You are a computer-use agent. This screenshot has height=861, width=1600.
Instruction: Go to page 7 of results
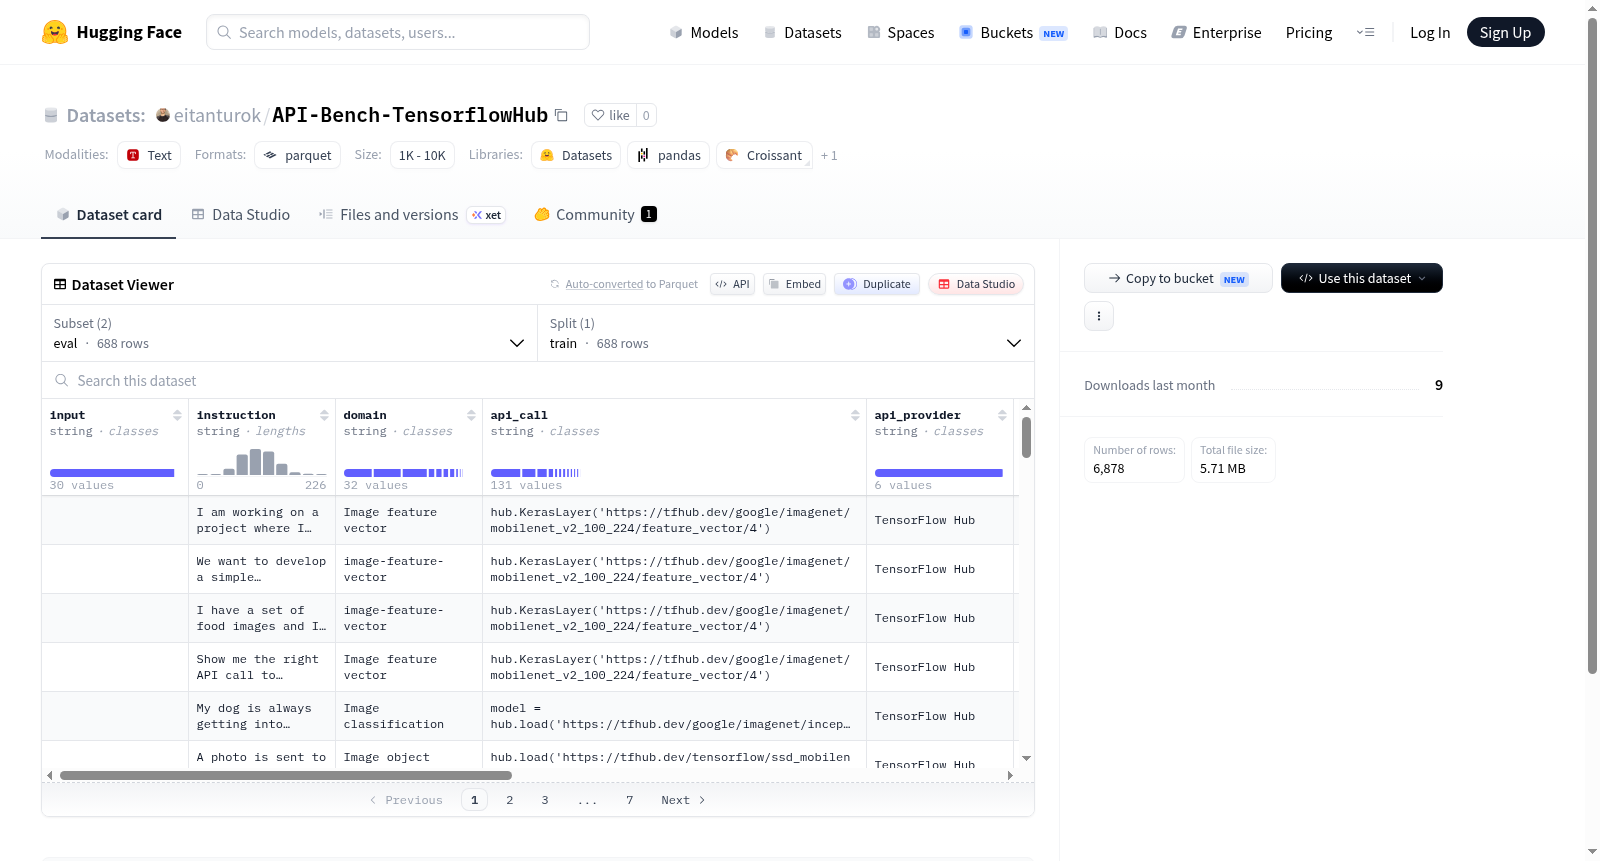coord(630,800)
